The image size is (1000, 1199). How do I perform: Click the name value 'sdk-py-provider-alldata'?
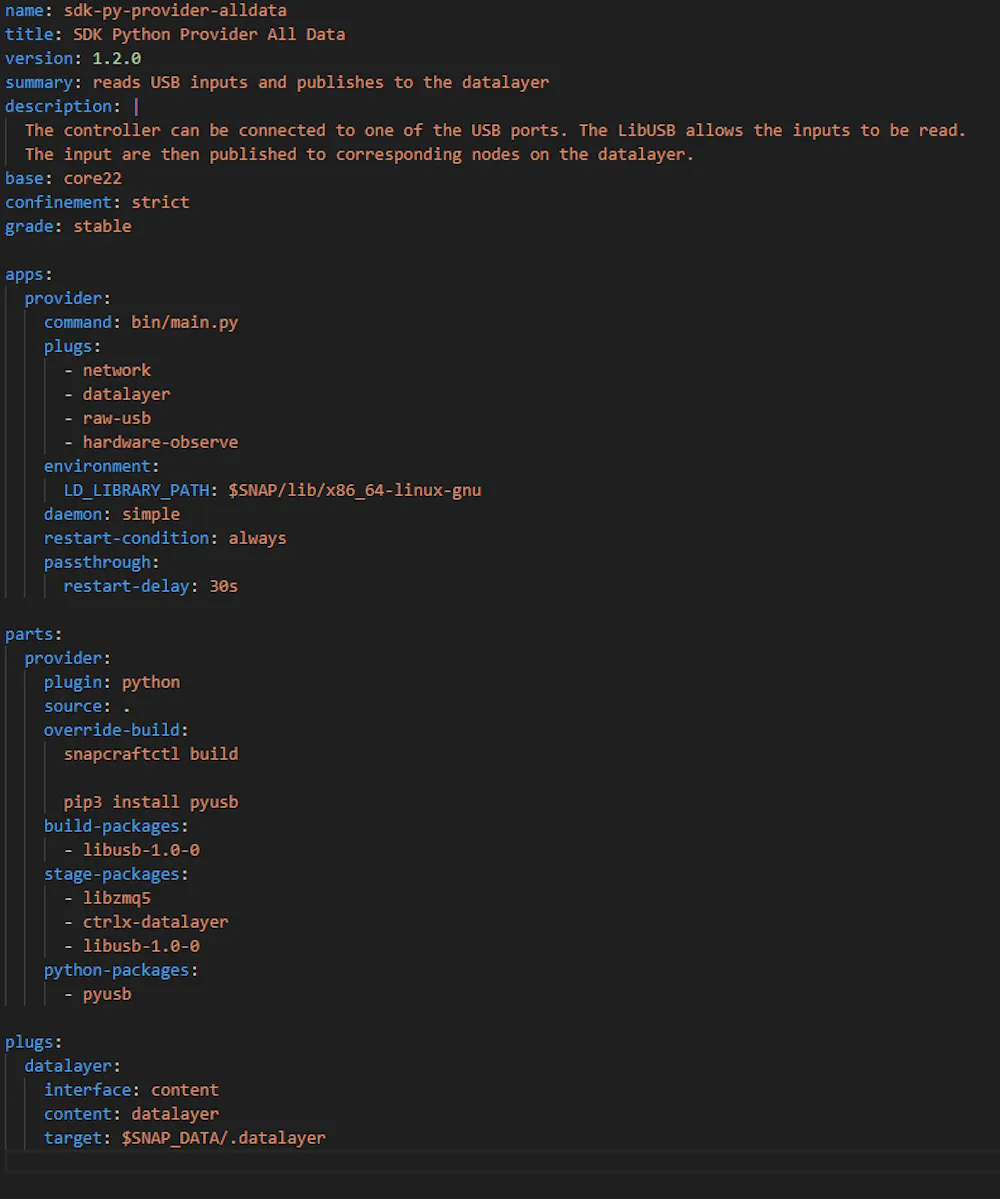coord(175,11)
